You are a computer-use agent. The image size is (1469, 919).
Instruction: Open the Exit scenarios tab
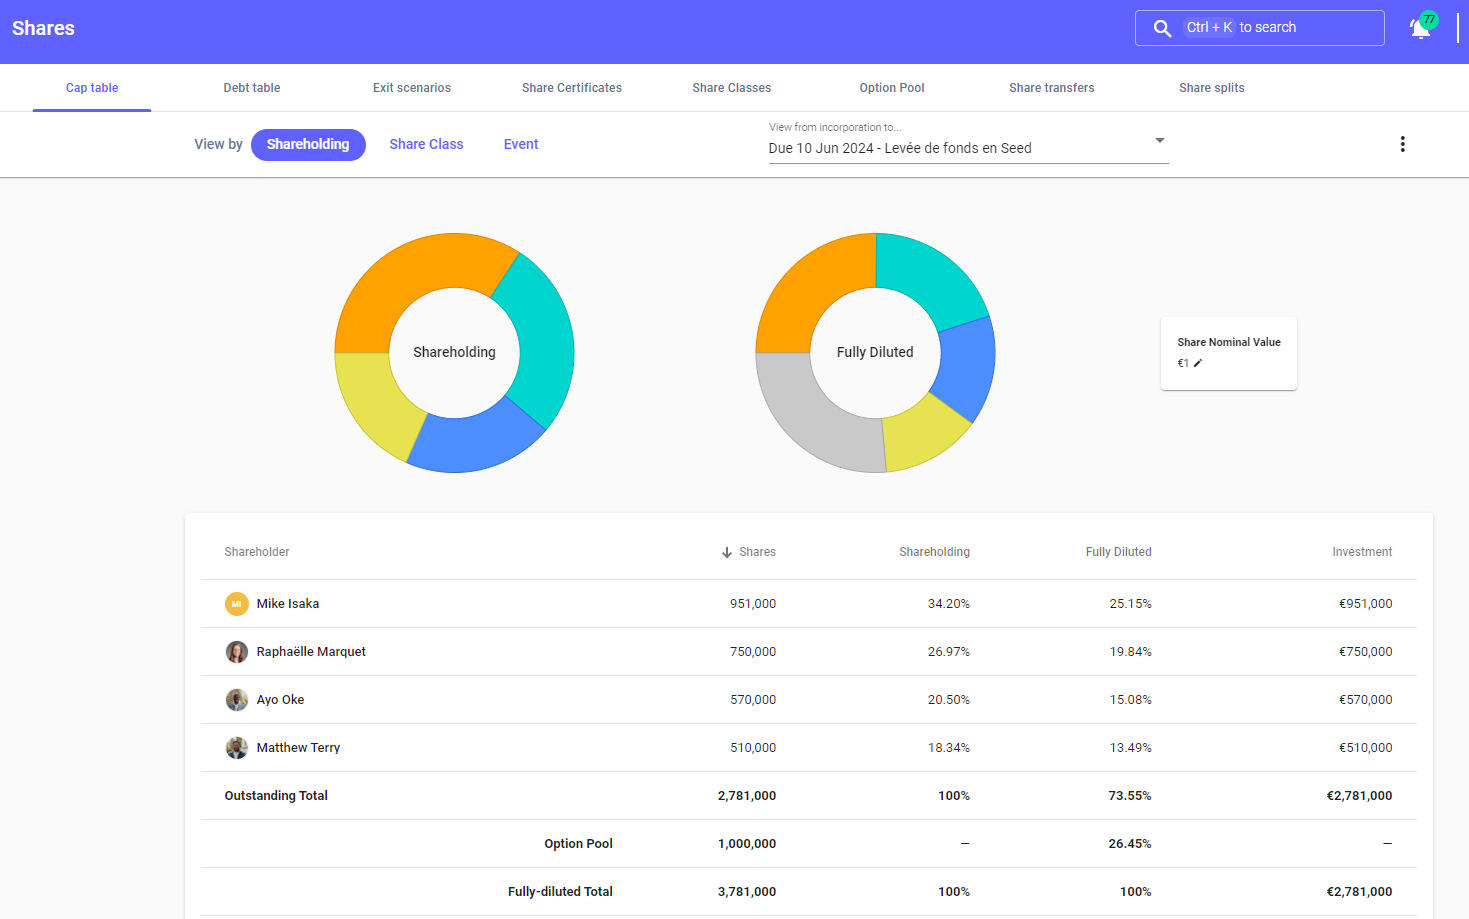[x=412, y=88]
